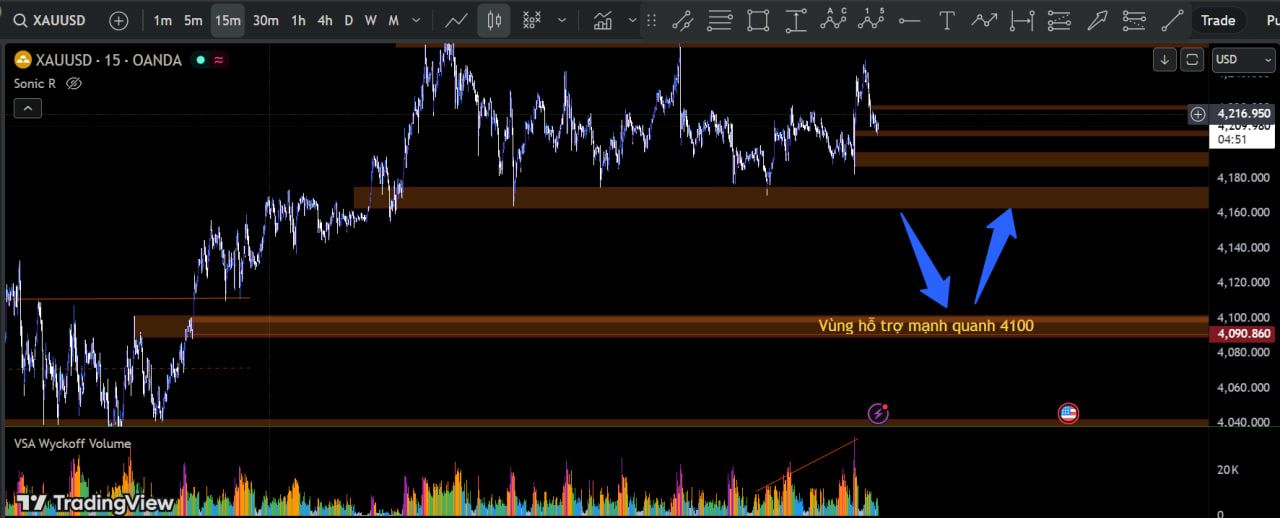Switch to the 4h timeframe
Screen dimensions: 1280x518
[x=324, y=20]
